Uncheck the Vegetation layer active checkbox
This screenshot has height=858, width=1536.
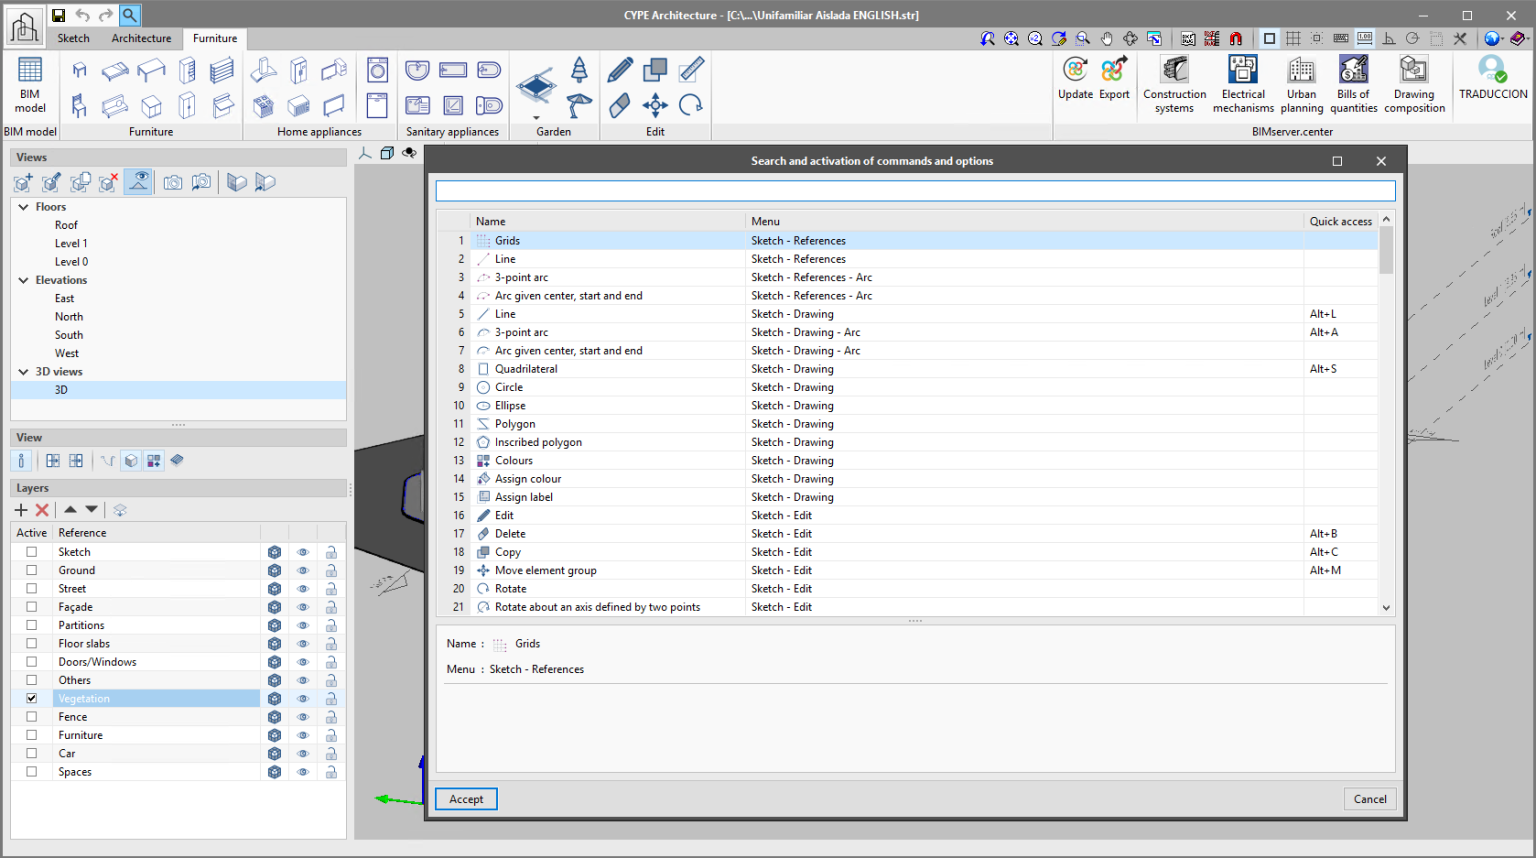pos(31,698)
